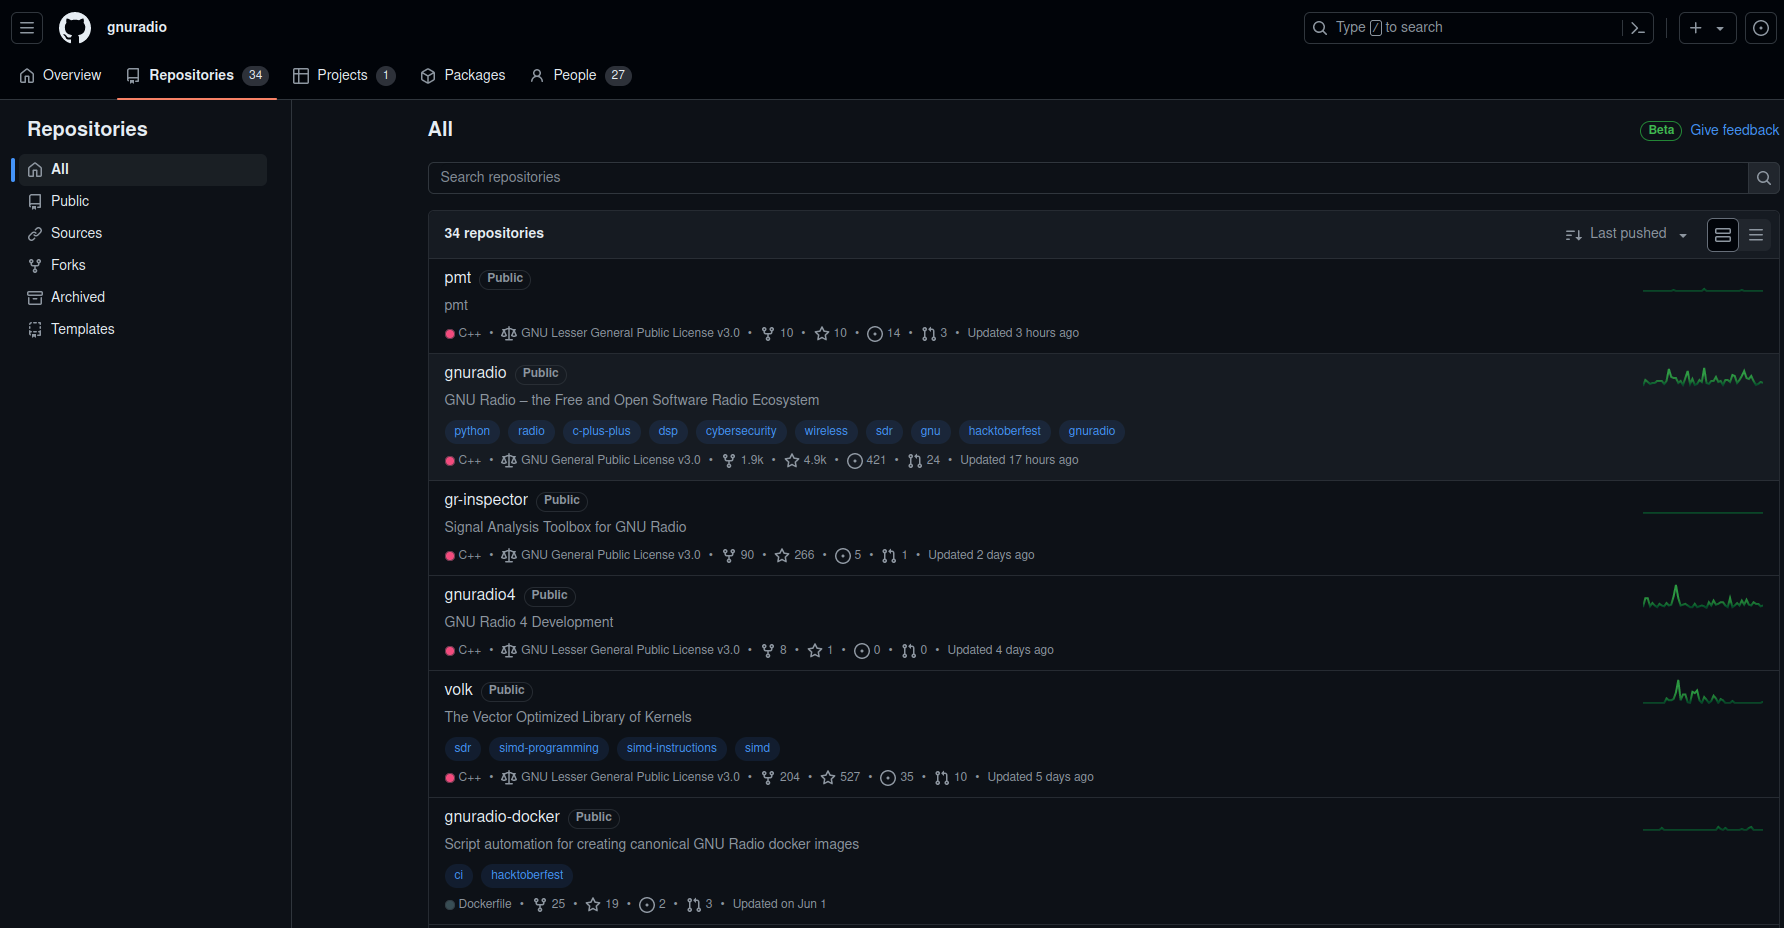
Task: Click the plus create-new icon
Action: coord(1696,28)
